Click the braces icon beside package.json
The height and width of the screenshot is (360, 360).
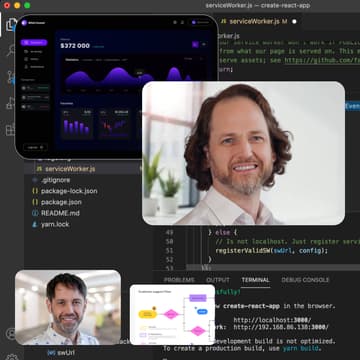[35, 202]
